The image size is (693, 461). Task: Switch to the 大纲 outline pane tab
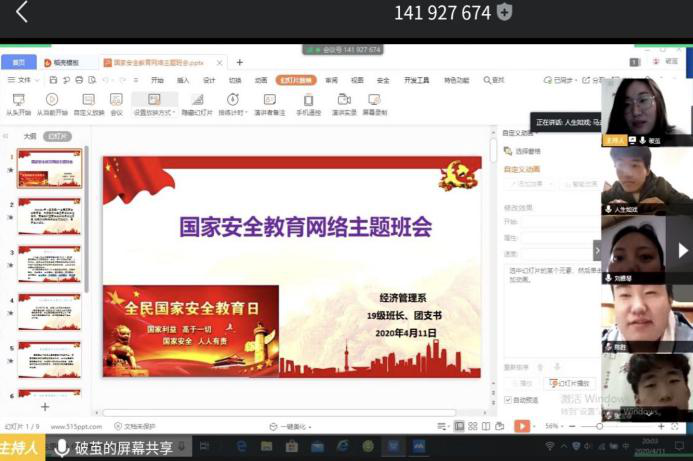click(30, 136)
